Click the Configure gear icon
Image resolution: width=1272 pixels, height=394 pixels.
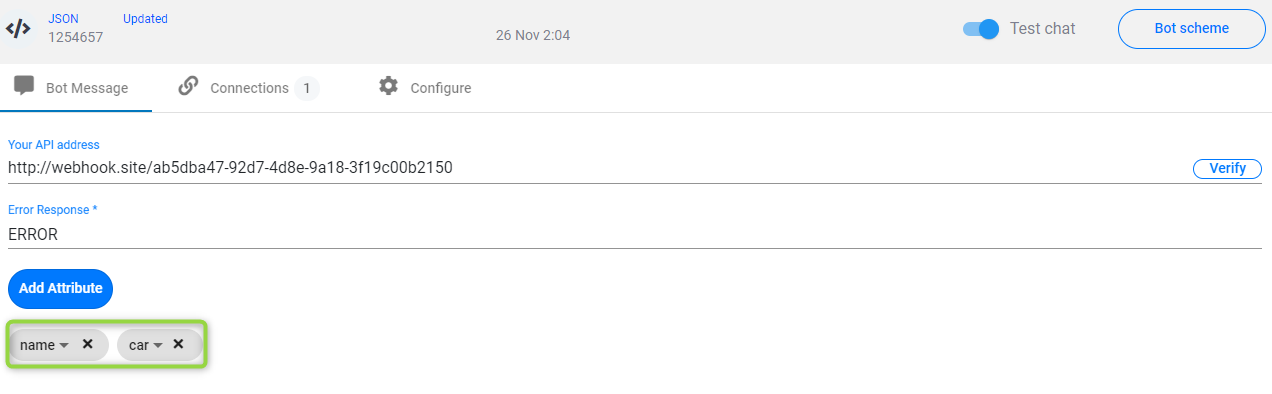pos(388,86)
